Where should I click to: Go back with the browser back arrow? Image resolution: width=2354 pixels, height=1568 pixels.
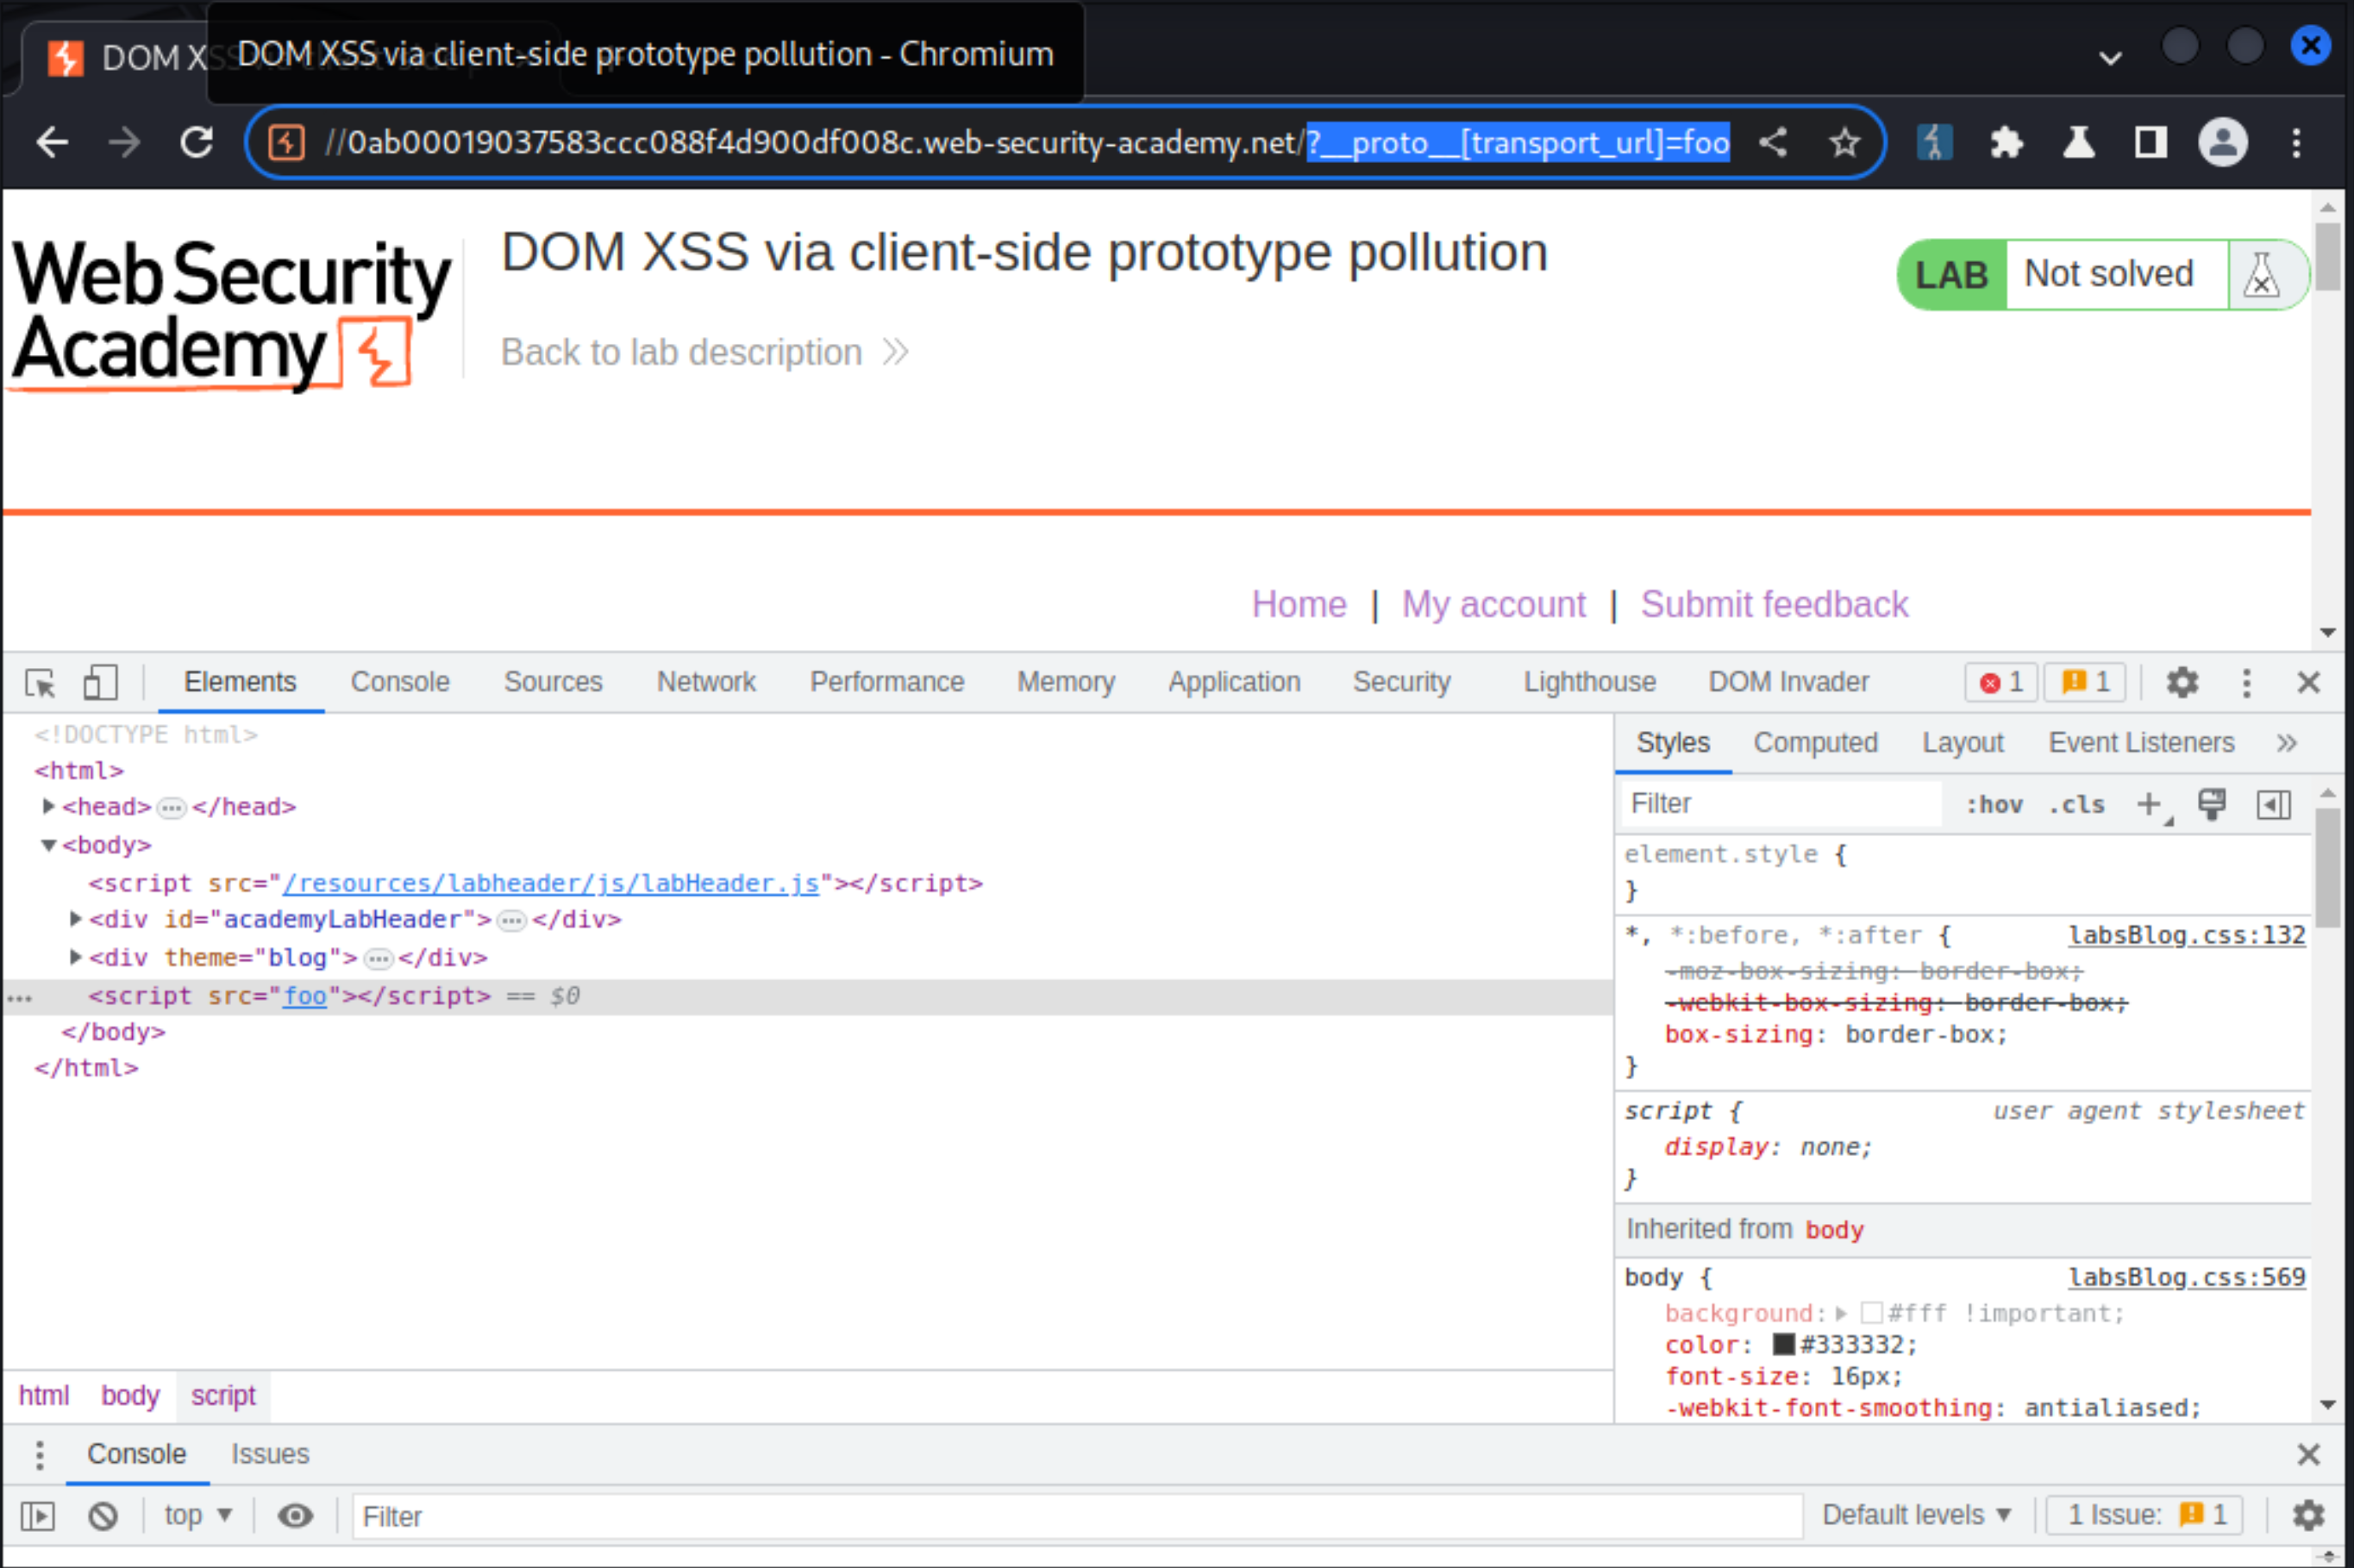pos(52,143)
